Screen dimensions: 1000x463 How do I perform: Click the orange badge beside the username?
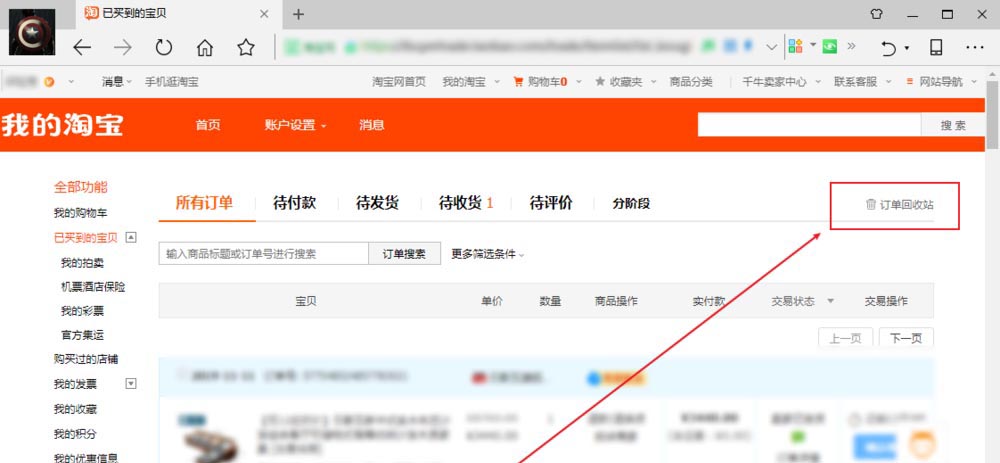click(x=49, y=82)
